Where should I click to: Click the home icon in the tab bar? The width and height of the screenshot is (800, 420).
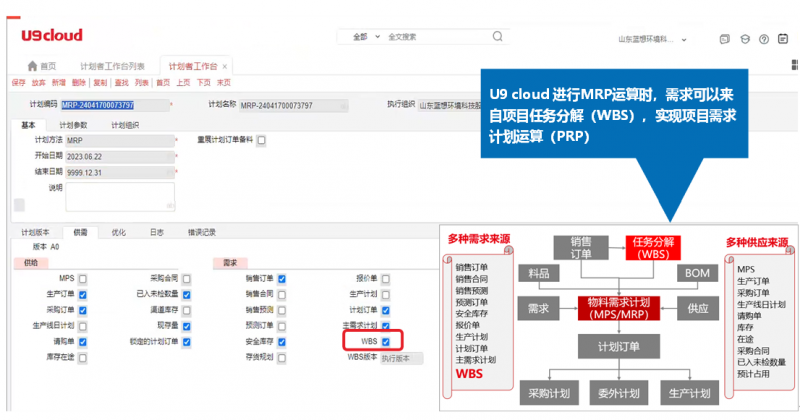click(33, 66)
